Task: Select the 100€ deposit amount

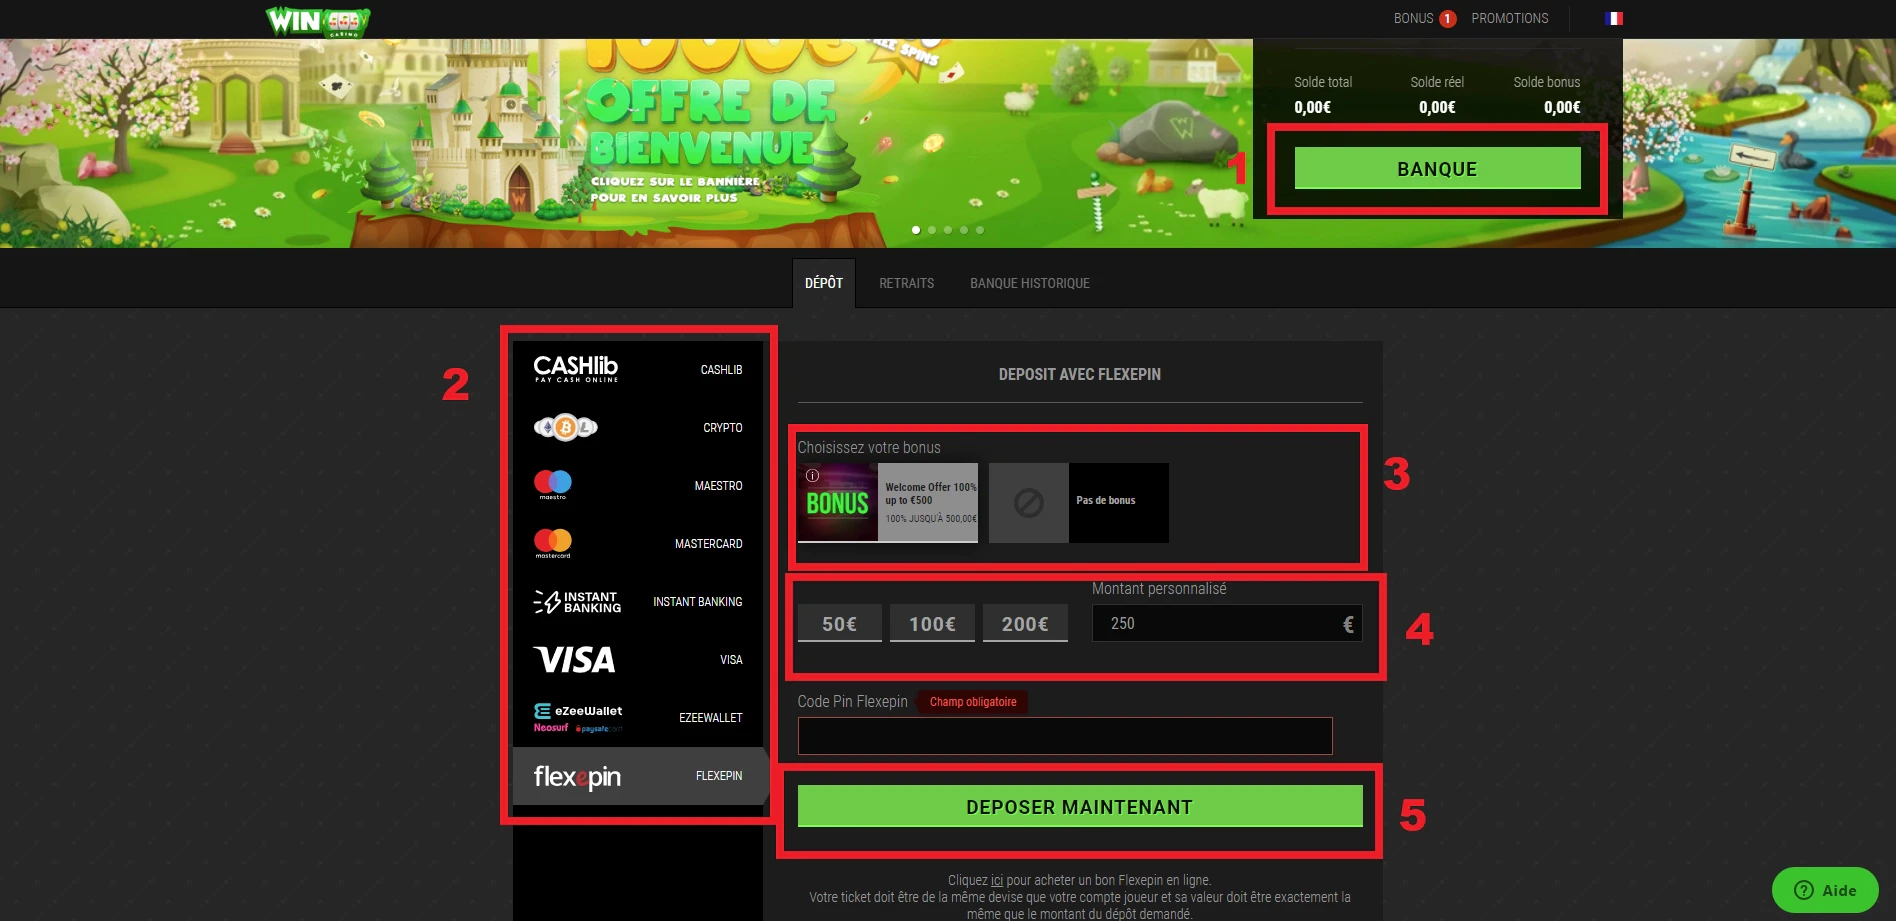Action: 932,623
